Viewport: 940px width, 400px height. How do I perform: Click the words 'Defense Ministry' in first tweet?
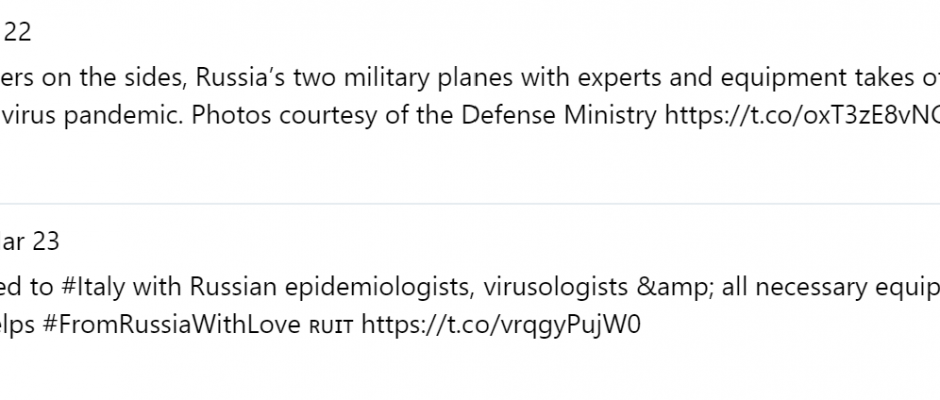[x=559, y=115]
